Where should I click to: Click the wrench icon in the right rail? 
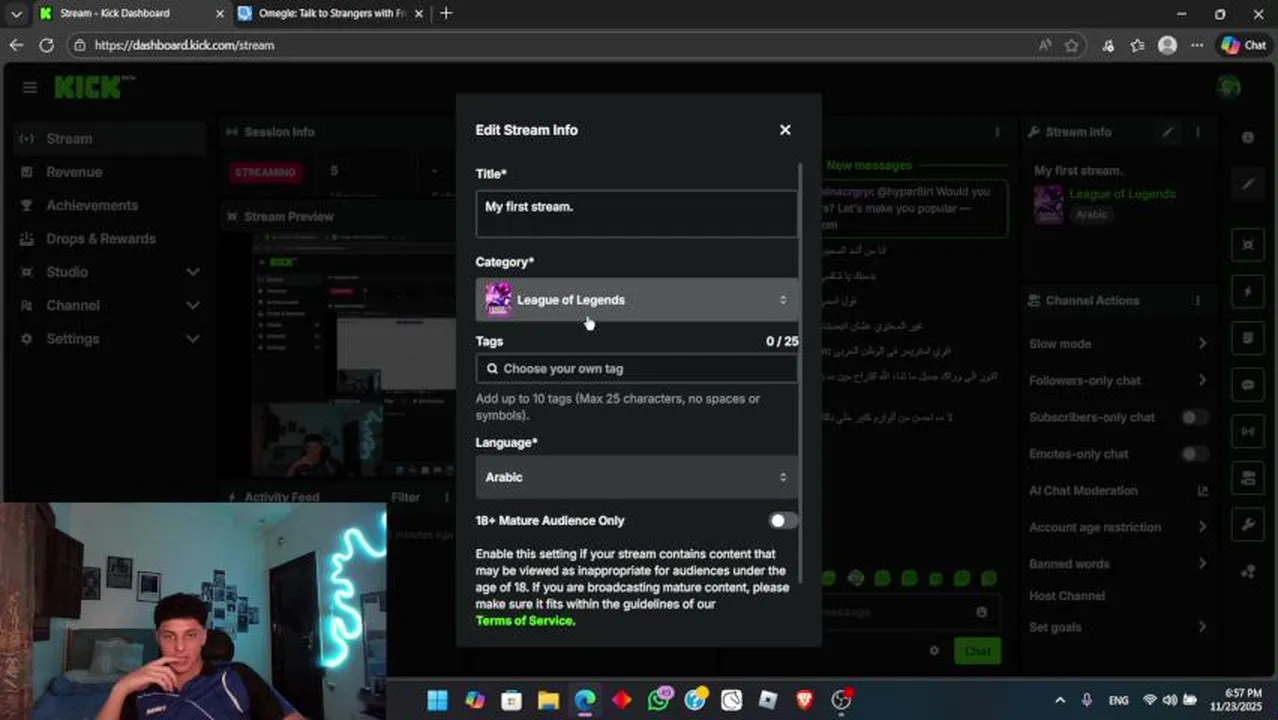pyautogui.click(x=1248, y=524)
